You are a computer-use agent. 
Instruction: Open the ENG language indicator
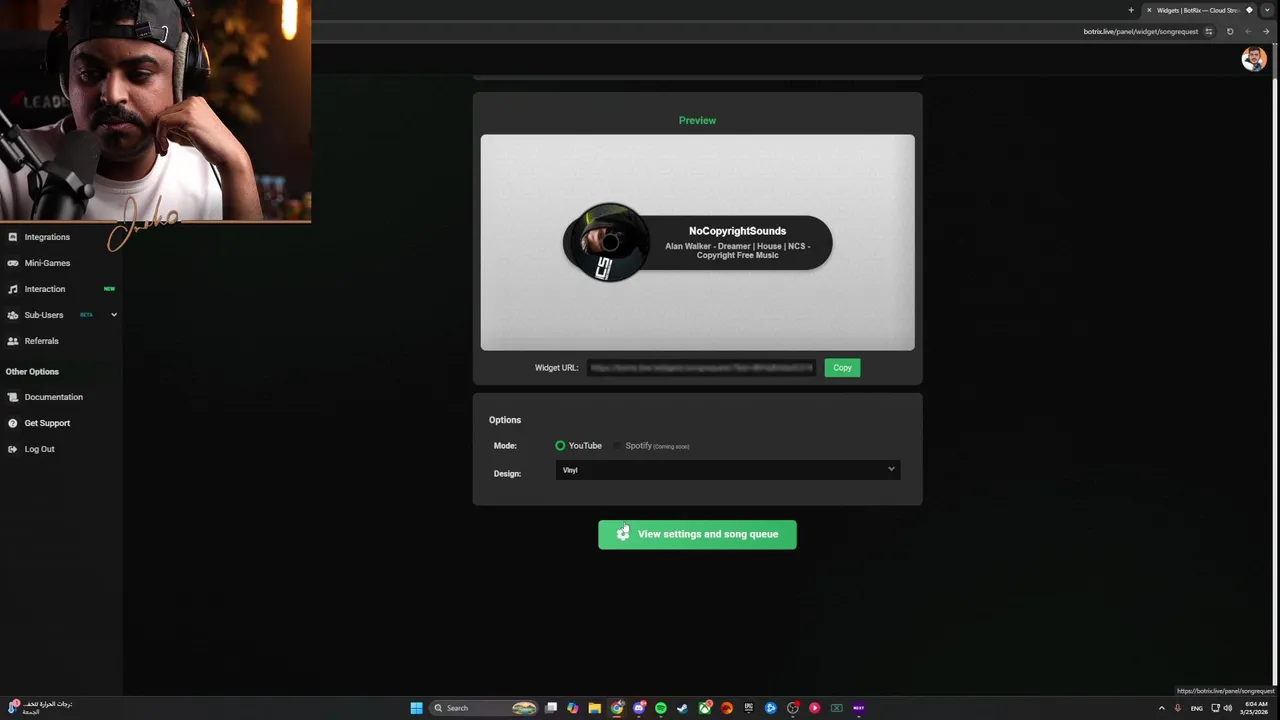[1196, 708]
